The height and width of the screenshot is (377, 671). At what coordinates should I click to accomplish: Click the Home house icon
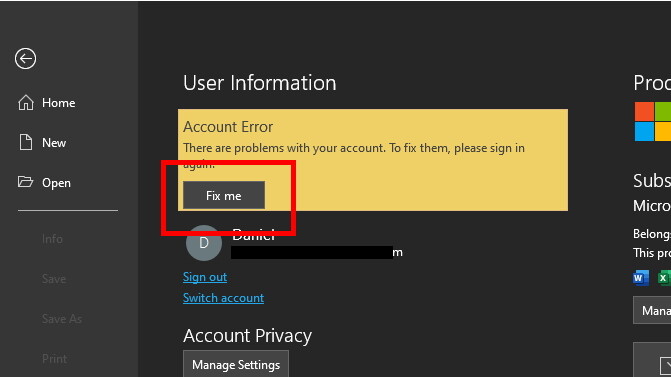pyautogui.click(x=26, y=103)
